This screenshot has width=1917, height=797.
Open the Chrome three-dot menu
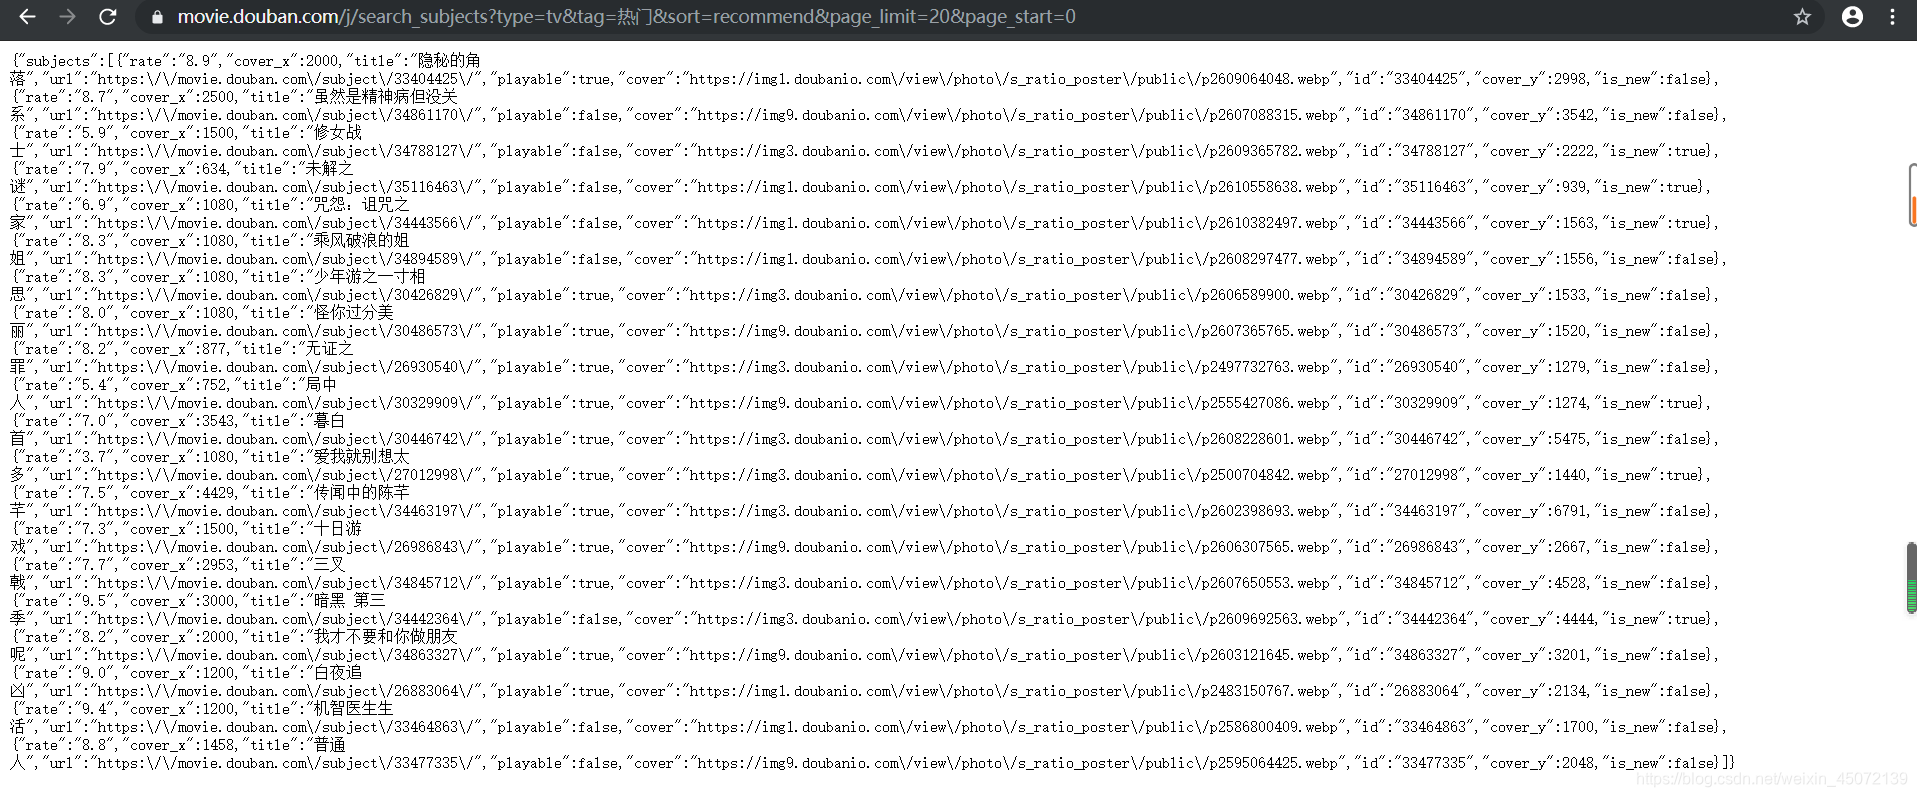(x=1892, y=17)
